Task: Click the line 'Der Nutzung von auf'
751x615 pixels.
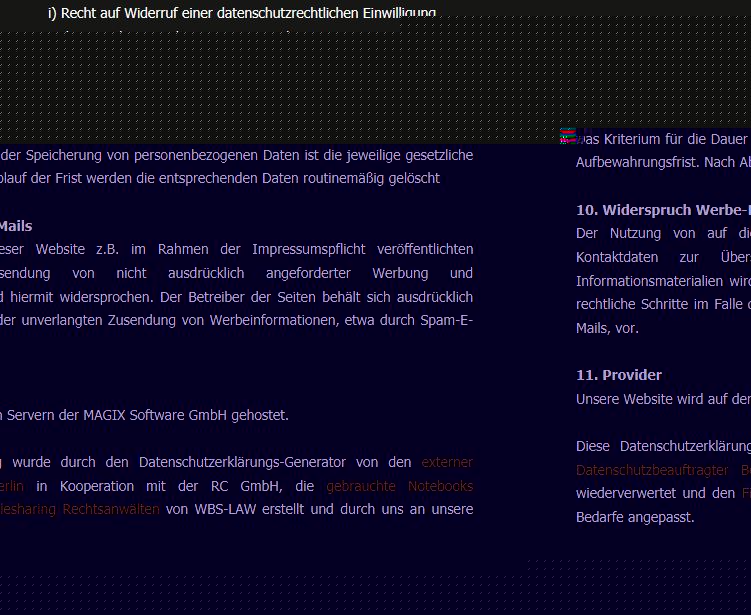Action: [663, 233]
